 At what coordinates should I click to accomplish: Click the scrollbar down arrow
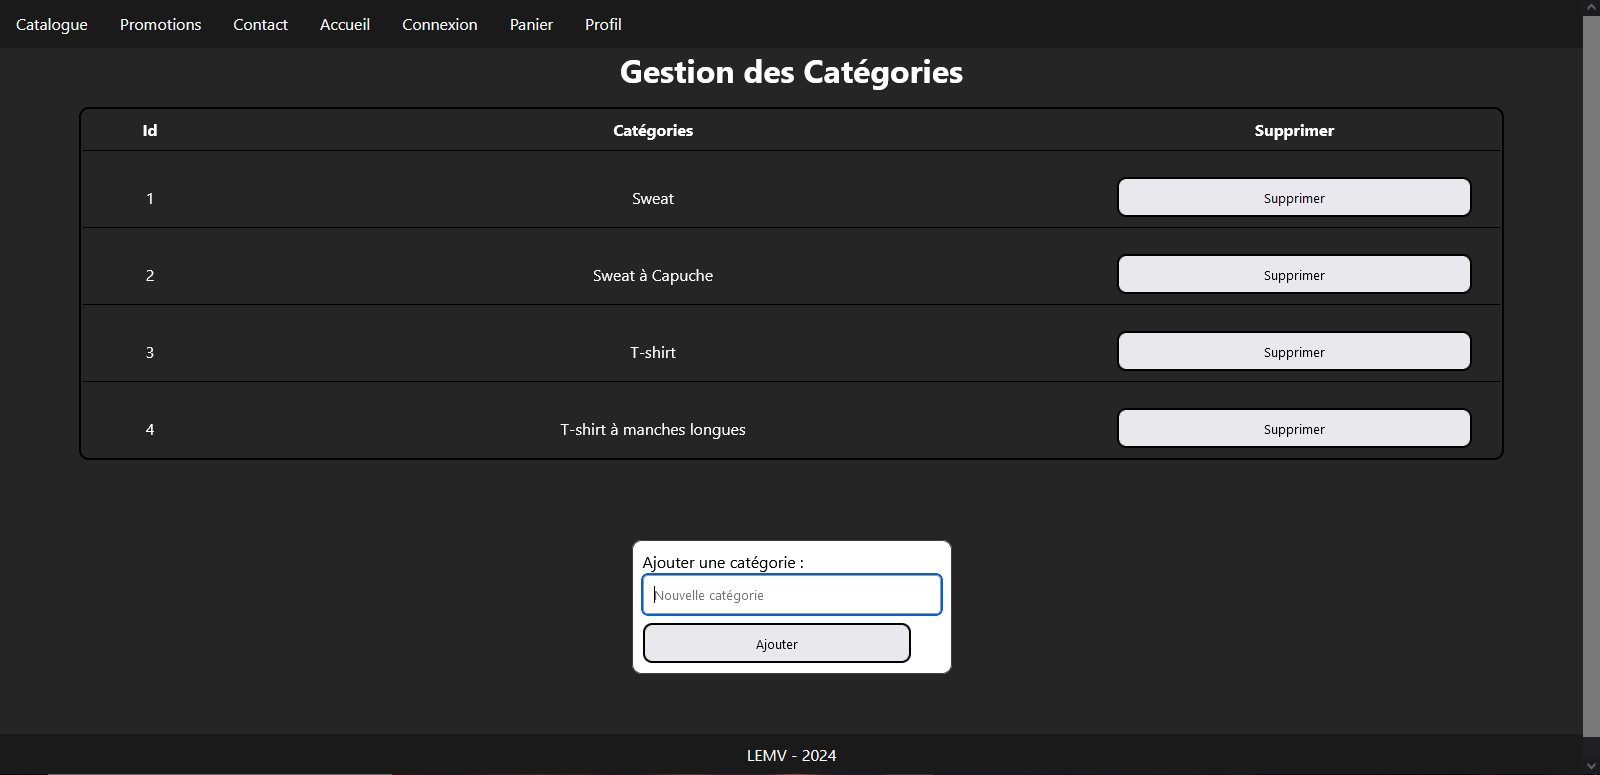pyautogui.click(x=1591, y=766)
